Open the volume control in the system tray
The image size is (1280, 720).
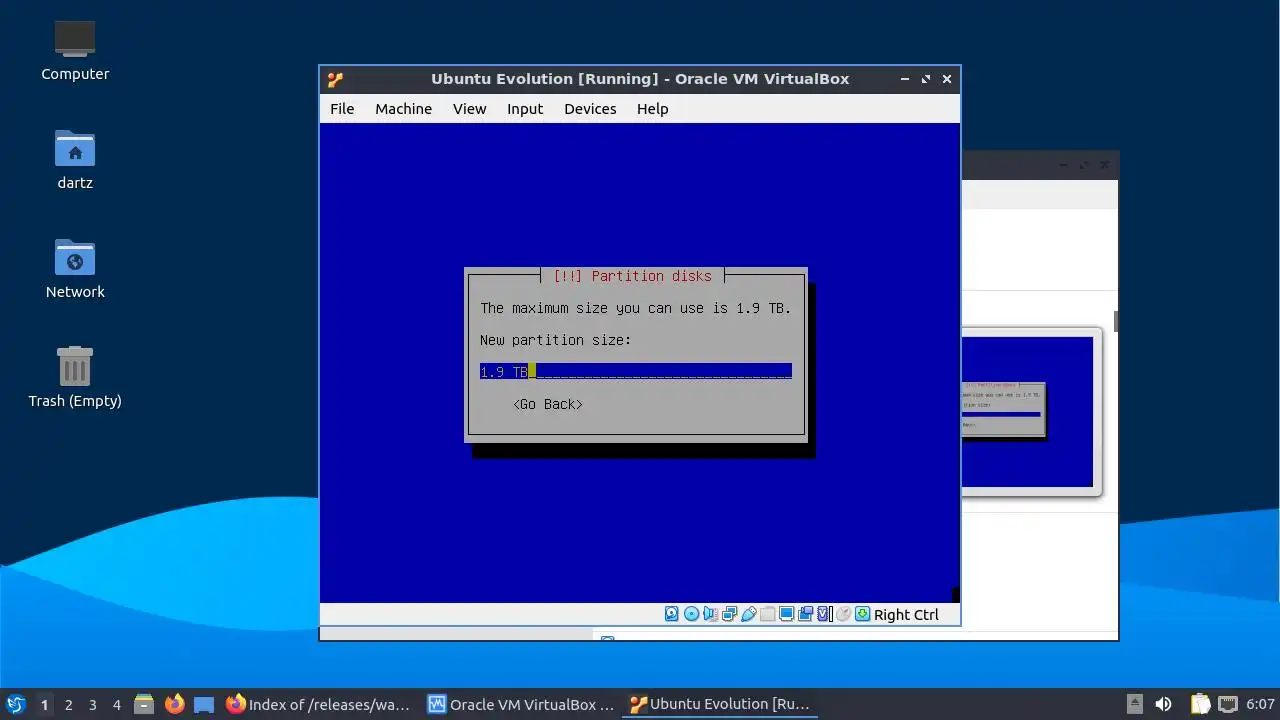(1163, 704)
